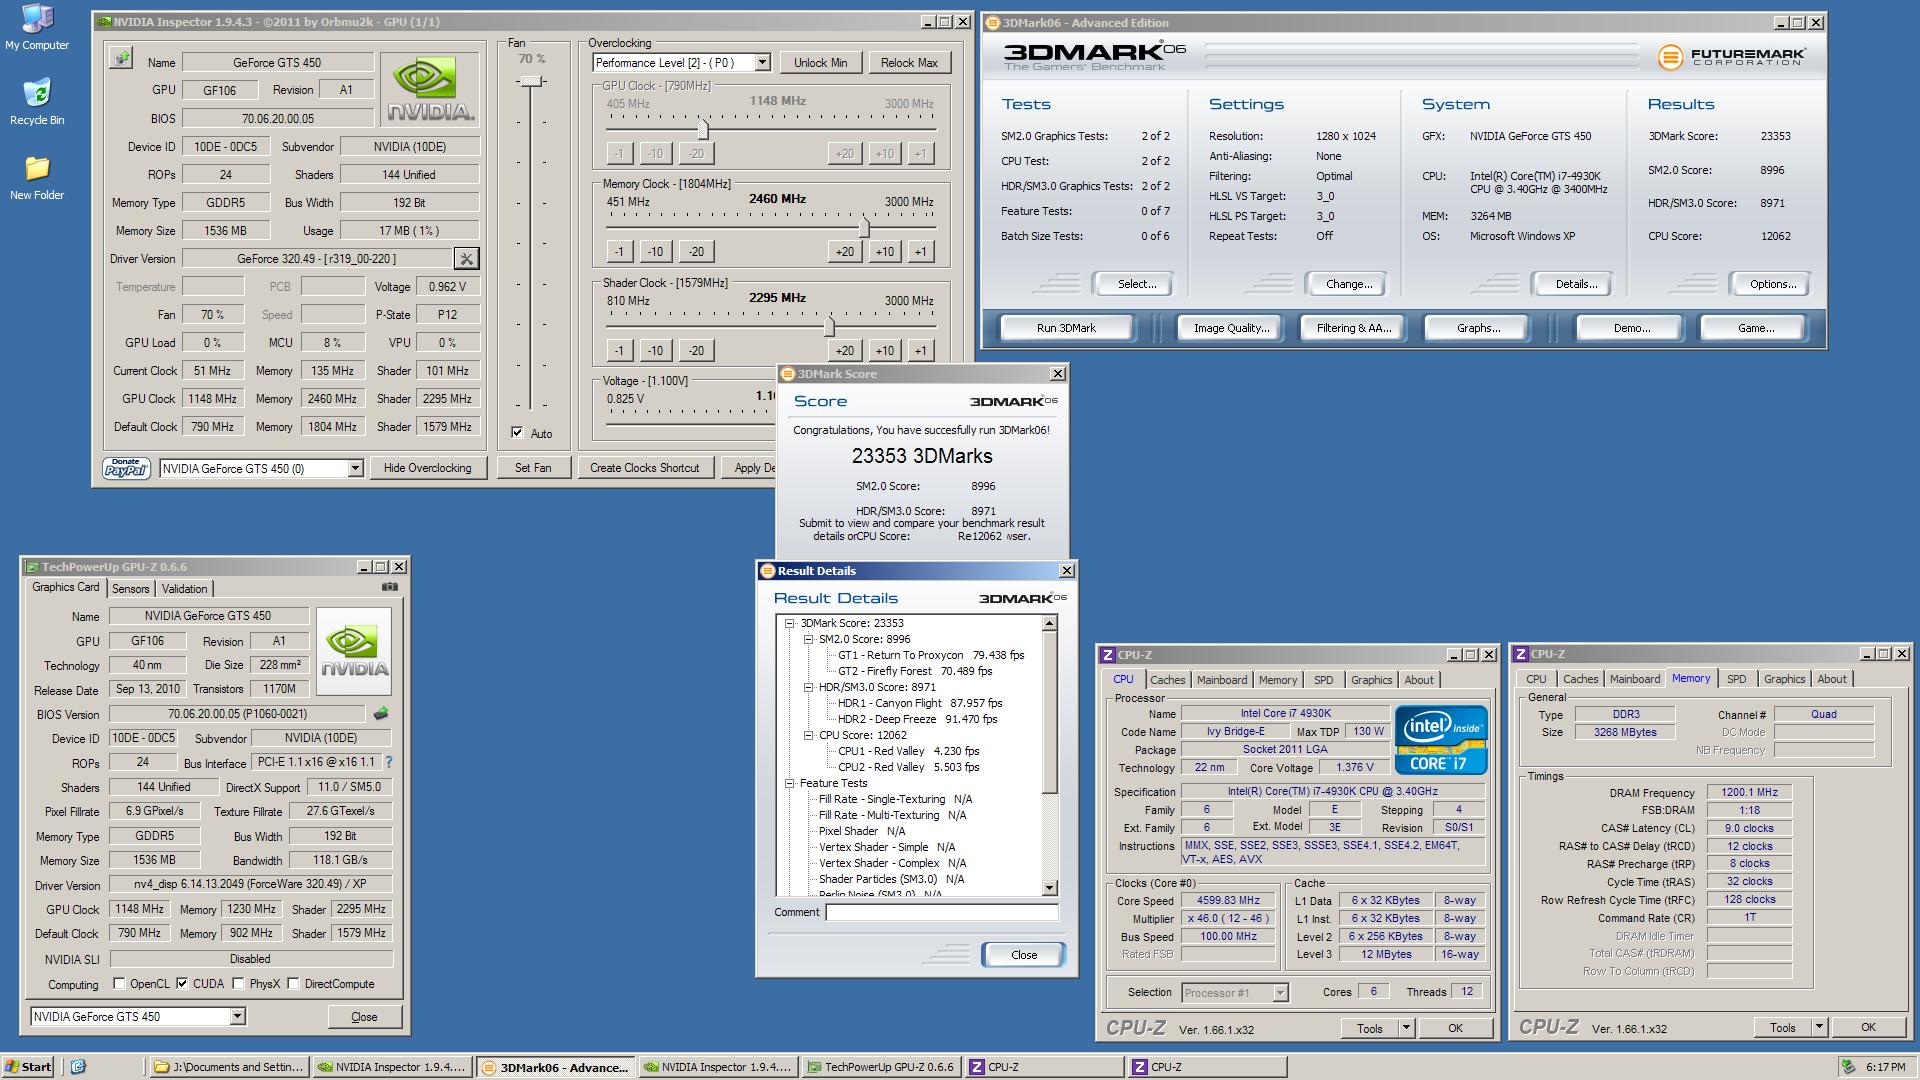Switch to TechPowerUp GPU-Z taskbar item
The image size is (1920, 1080).
click(881, 1067)
